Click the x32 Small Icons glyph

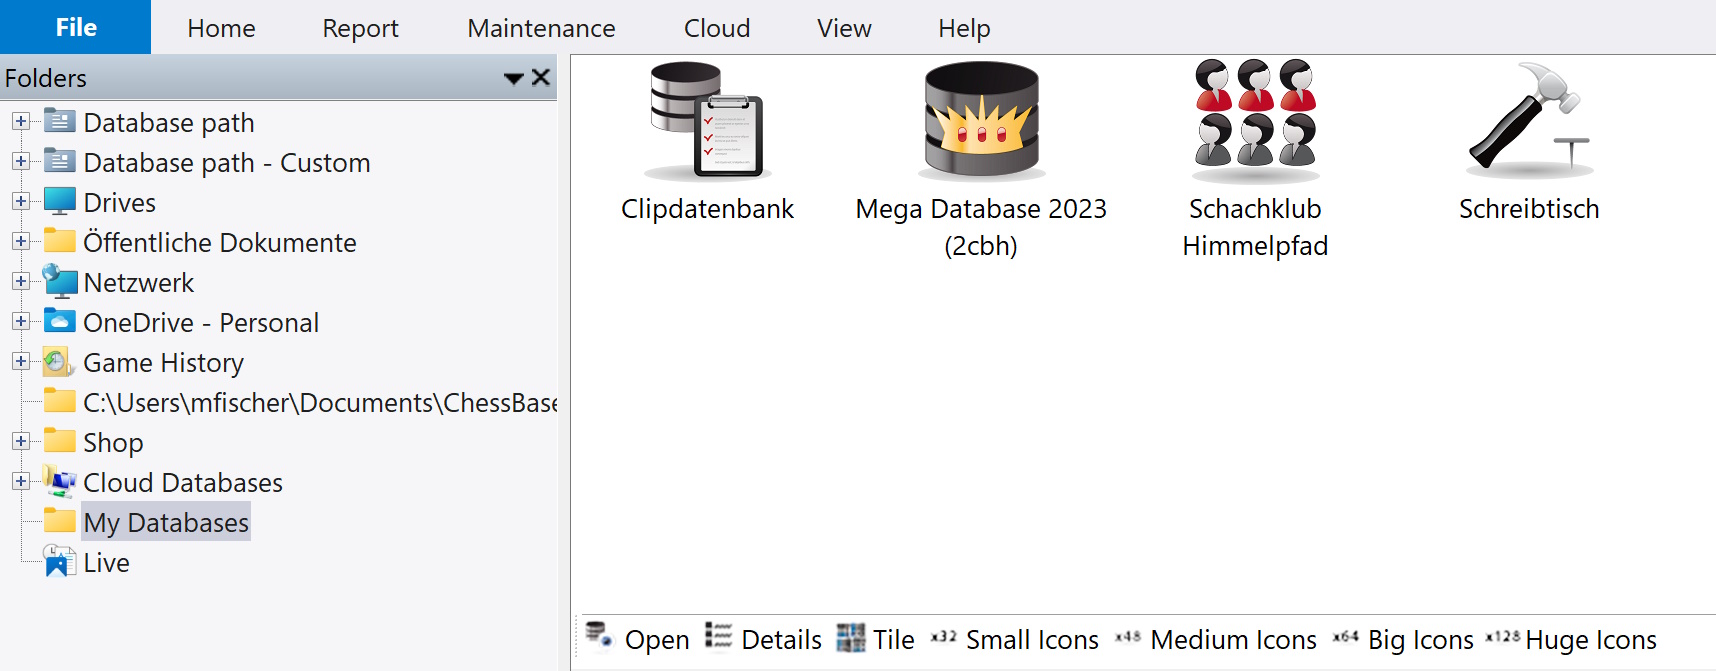[944, 637]
